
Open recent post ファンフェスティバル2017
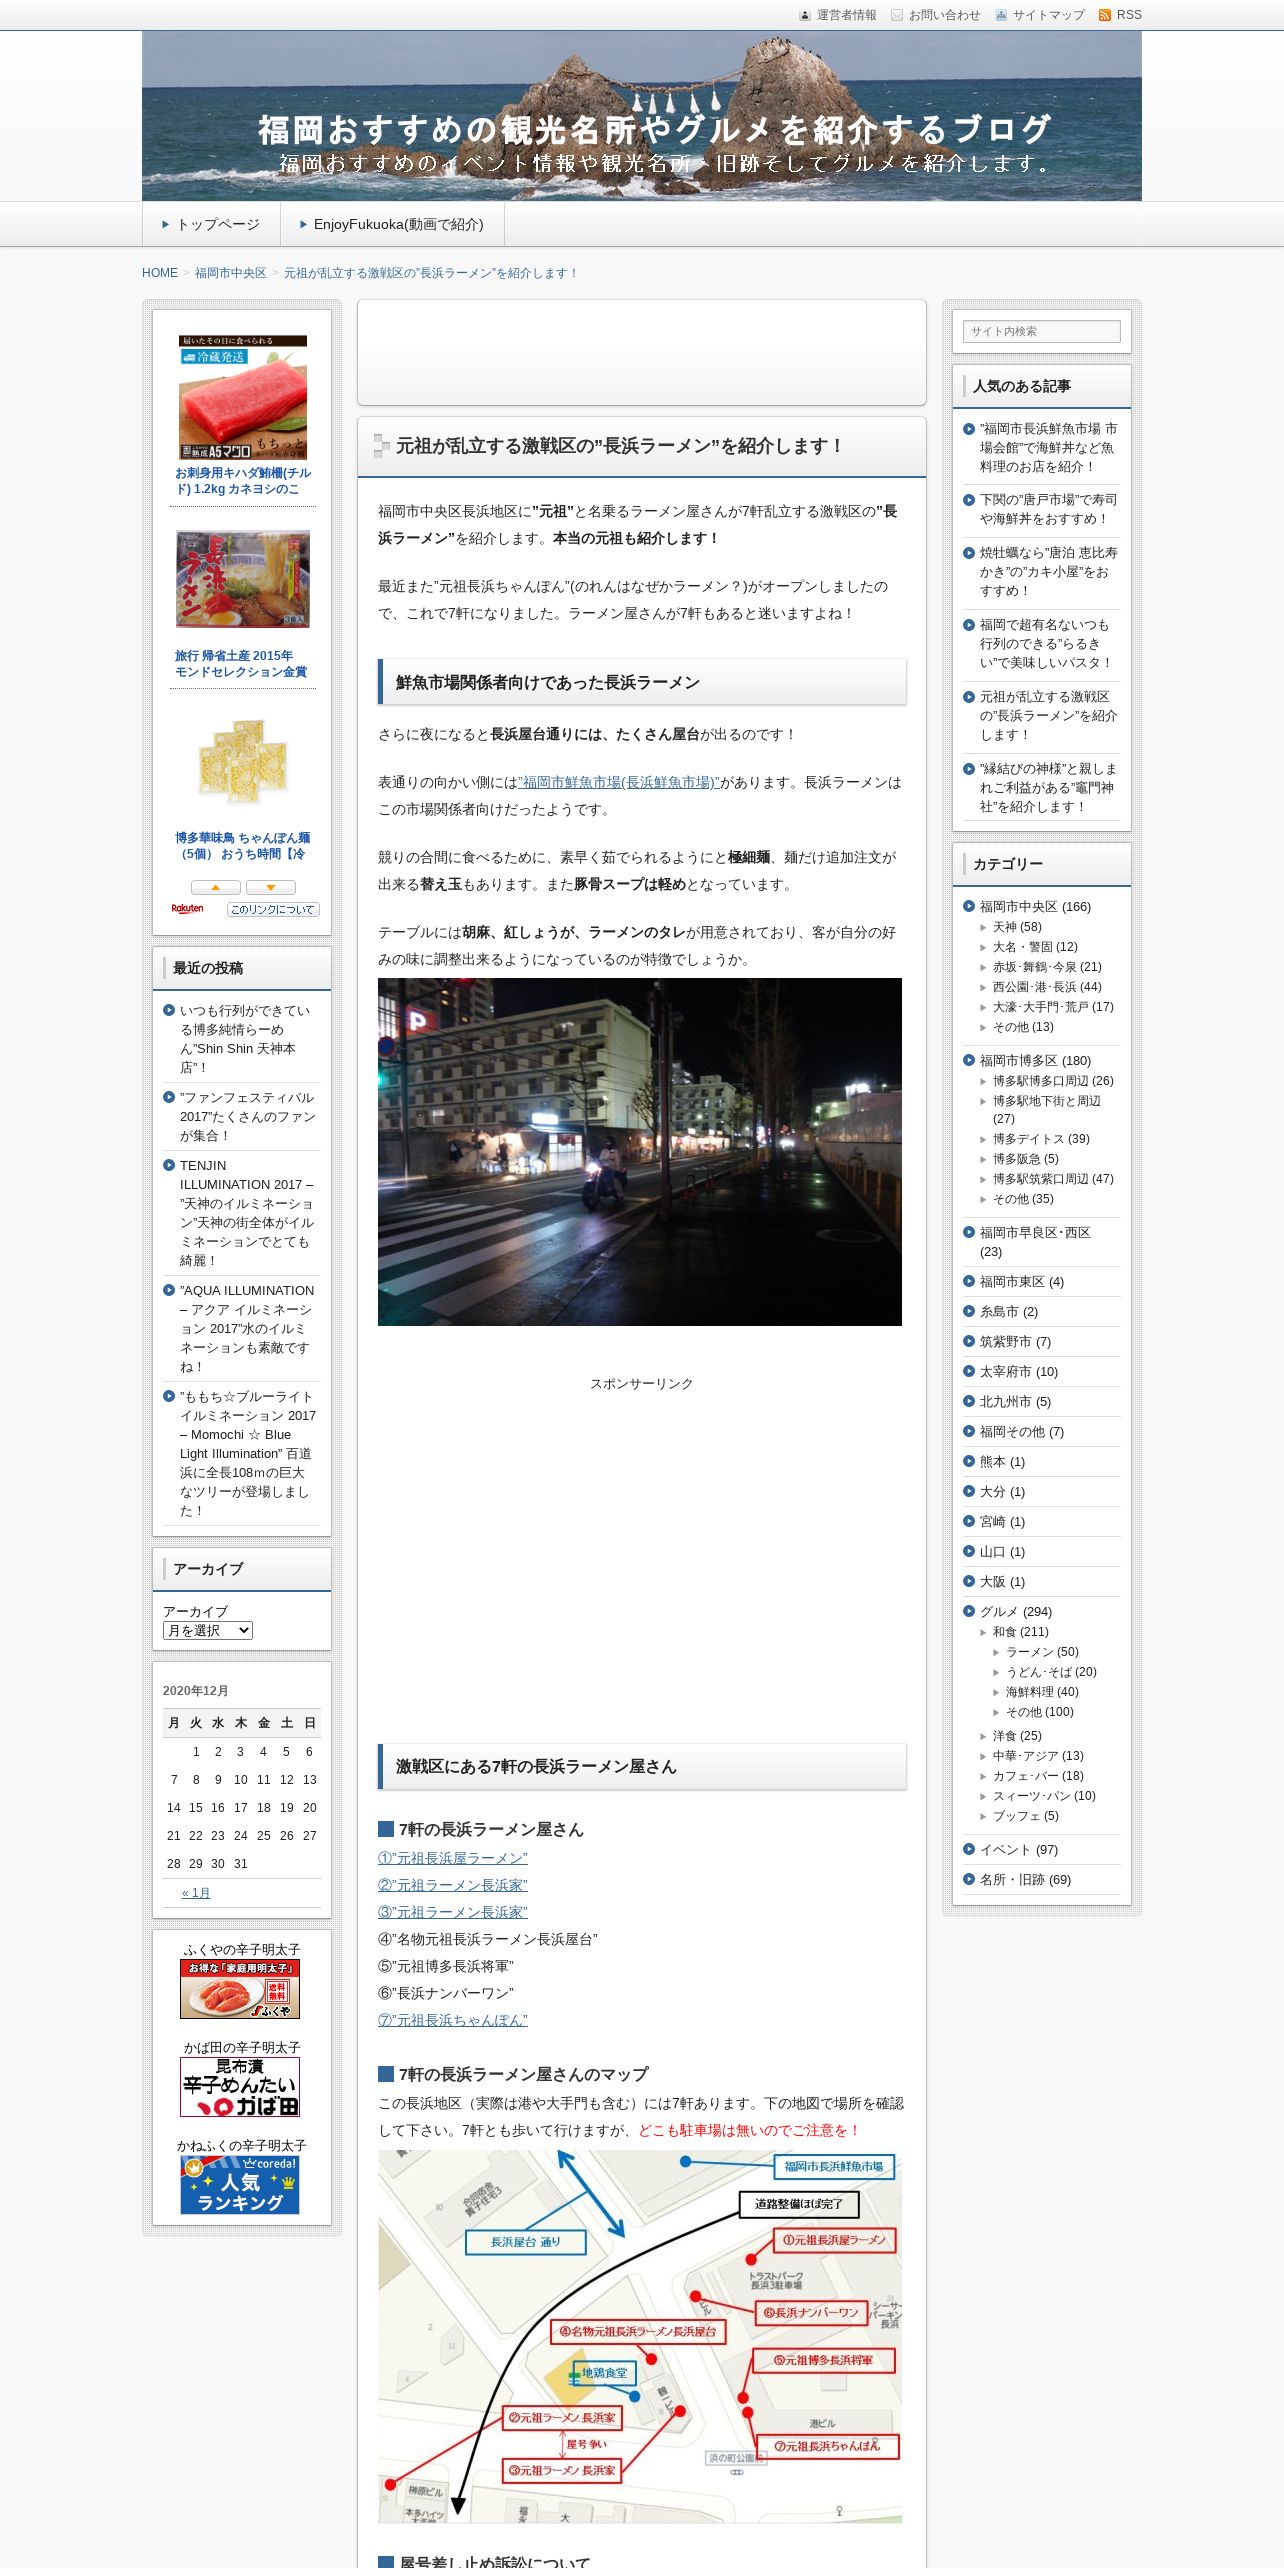(x=247, y=1117)
